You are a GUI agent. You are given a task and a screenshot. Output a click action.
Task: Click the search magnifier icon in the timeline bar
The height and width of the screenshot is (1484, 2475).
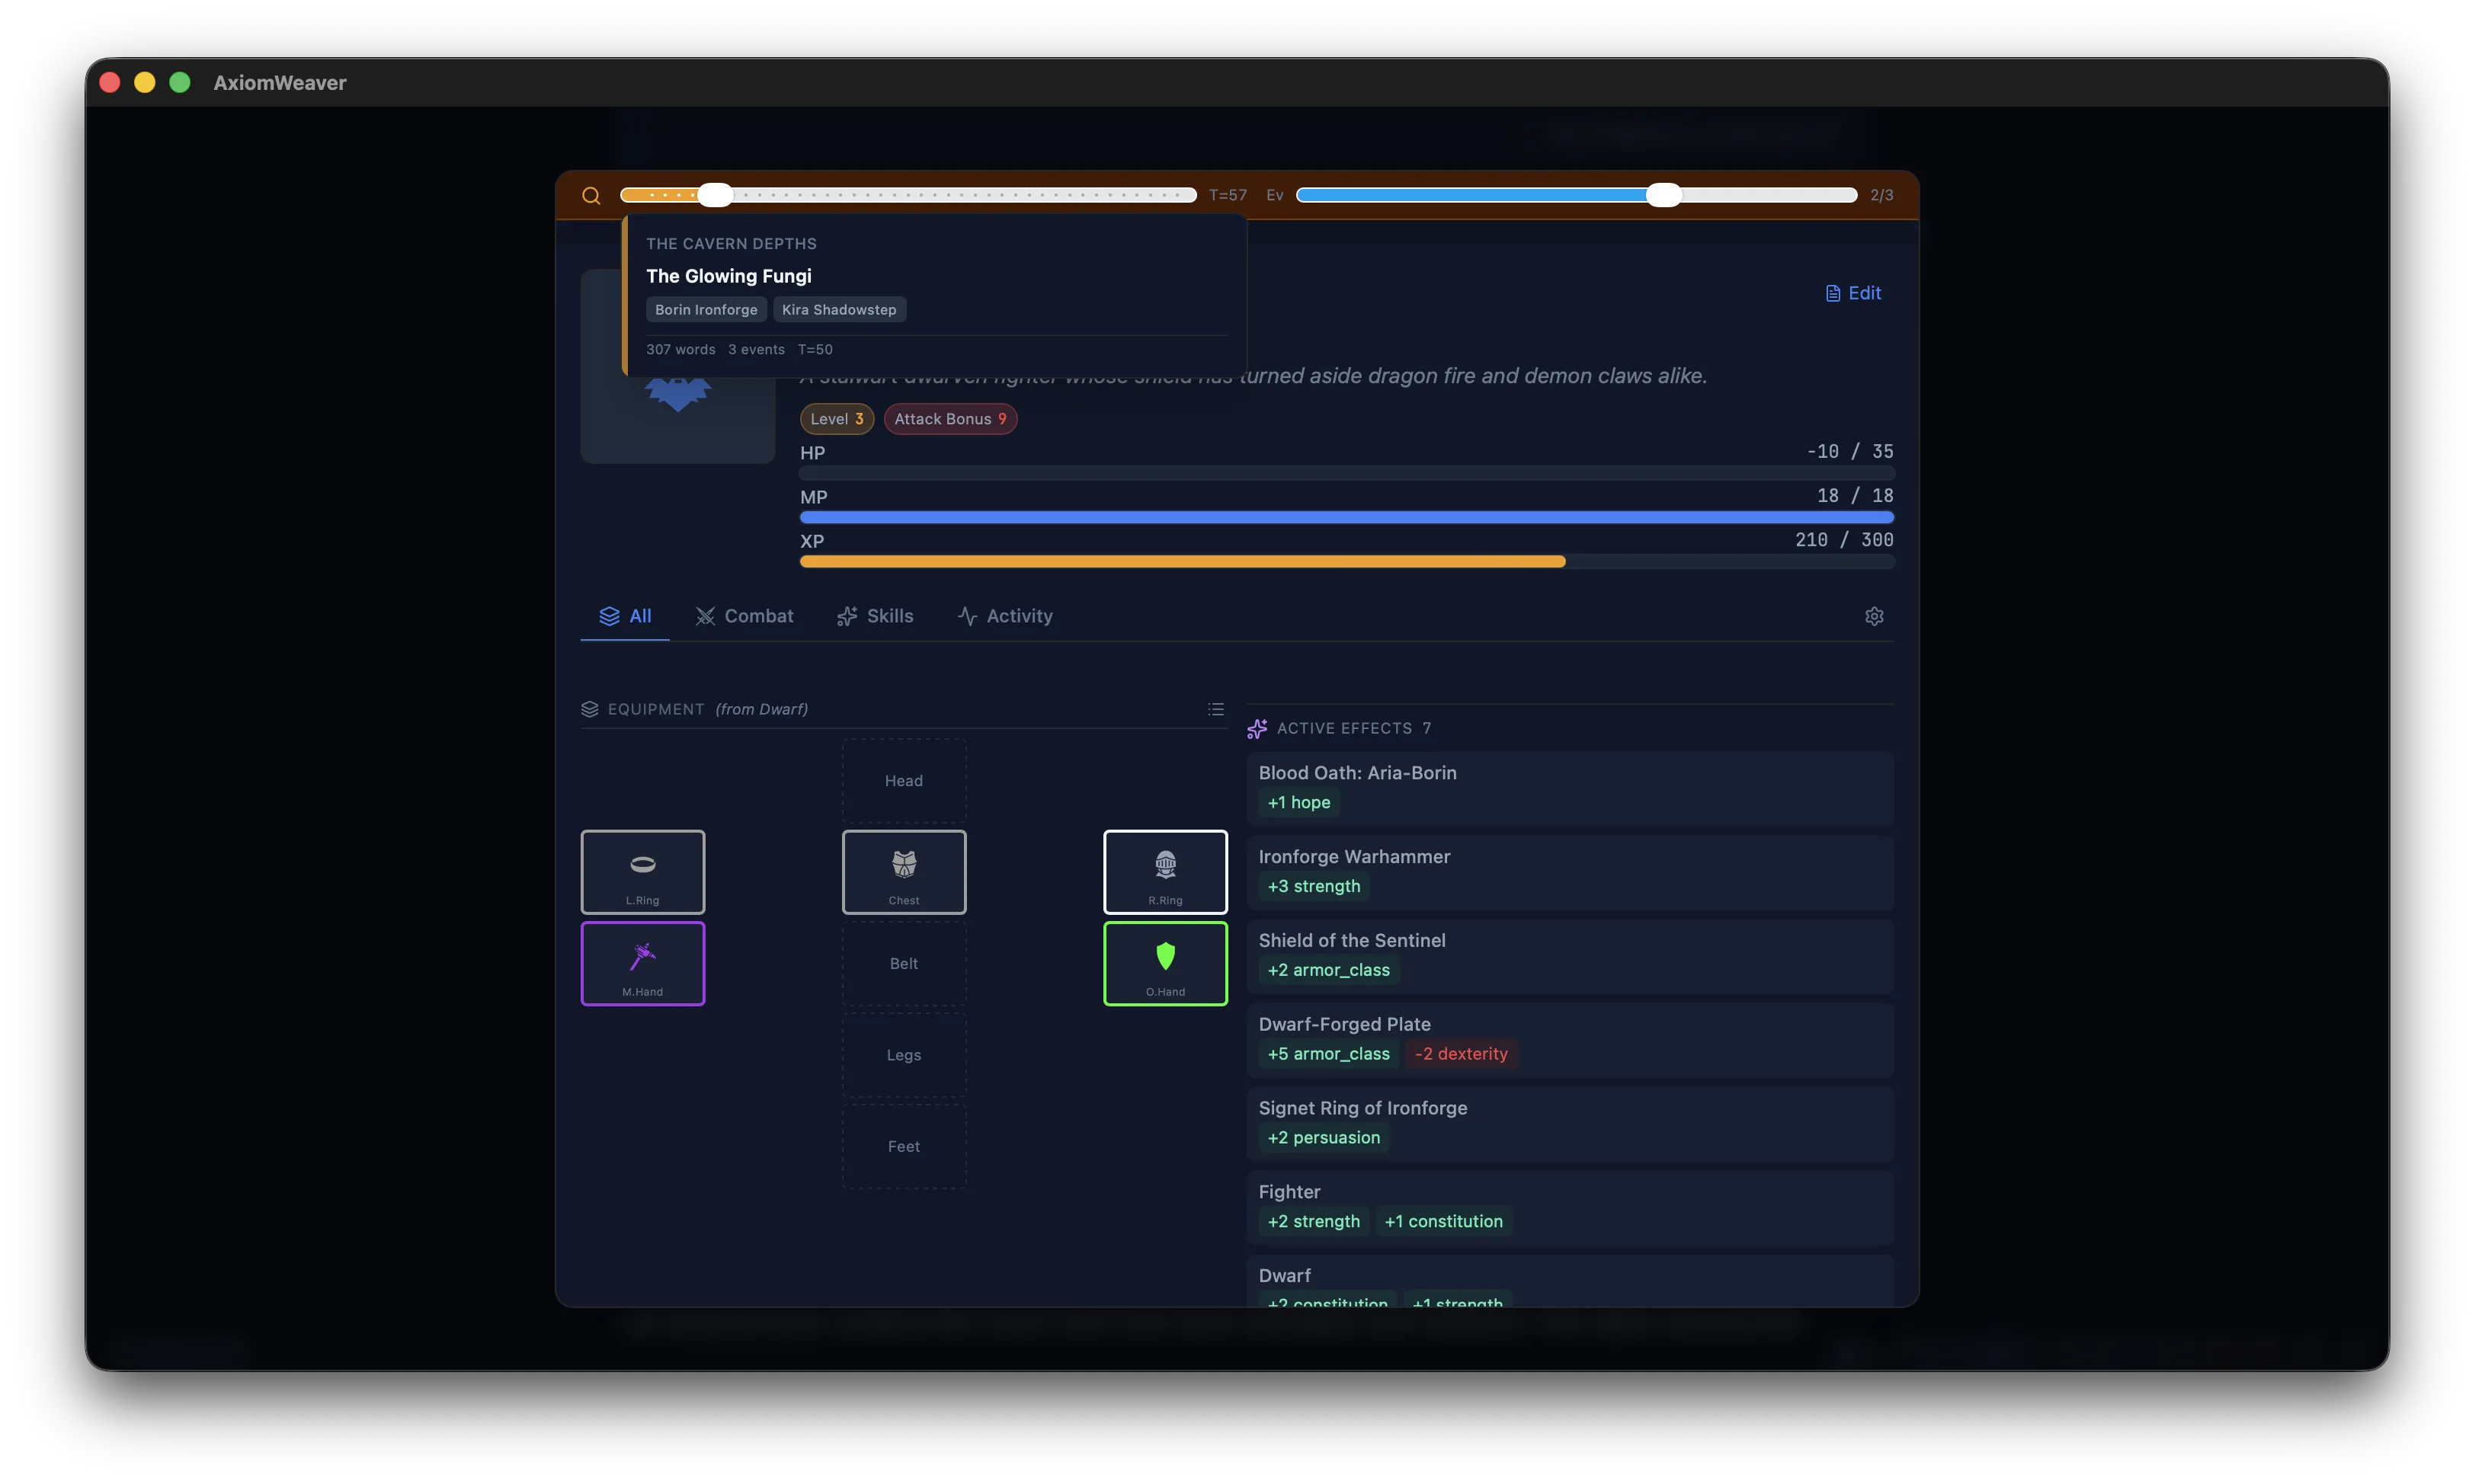591,195
